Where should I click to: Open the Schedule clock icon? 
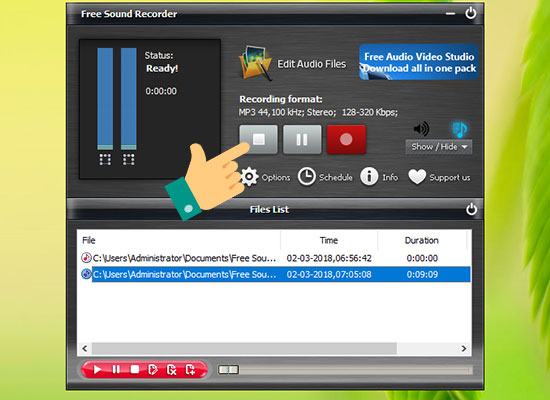(307, 176)
